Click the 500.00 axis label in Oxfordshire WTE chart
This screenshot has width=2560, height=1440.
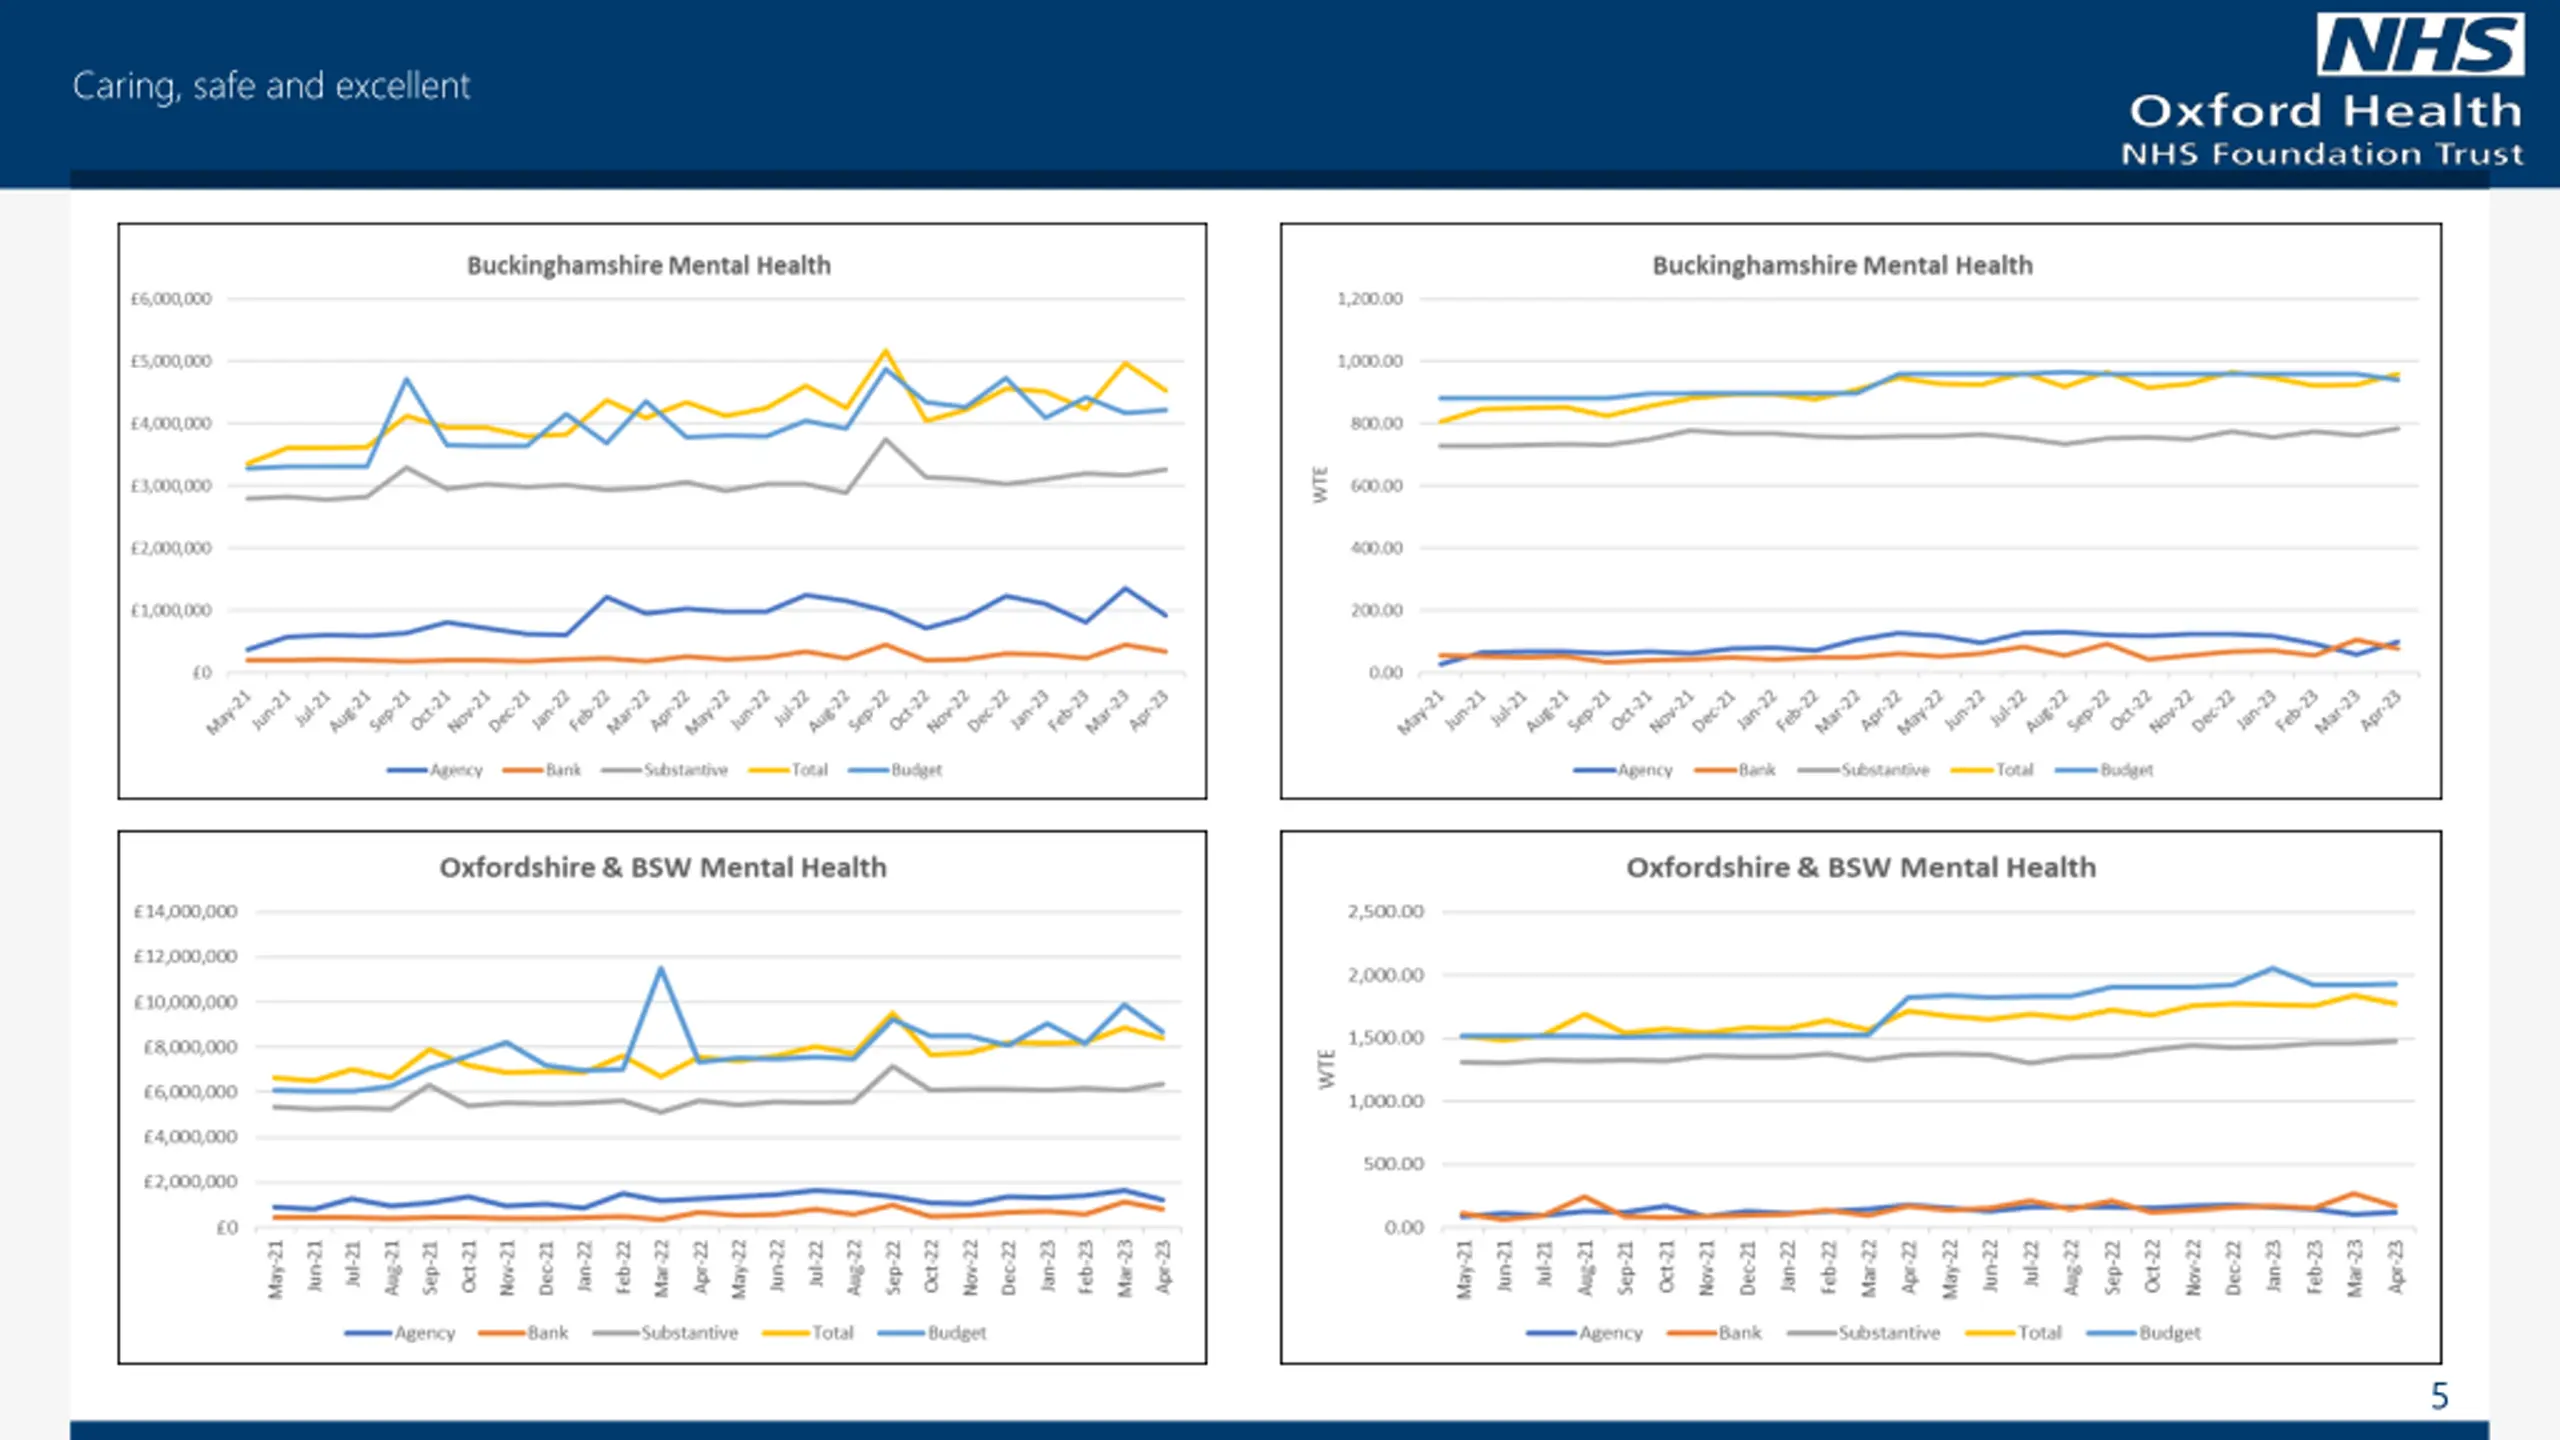pos(1393,1163)
